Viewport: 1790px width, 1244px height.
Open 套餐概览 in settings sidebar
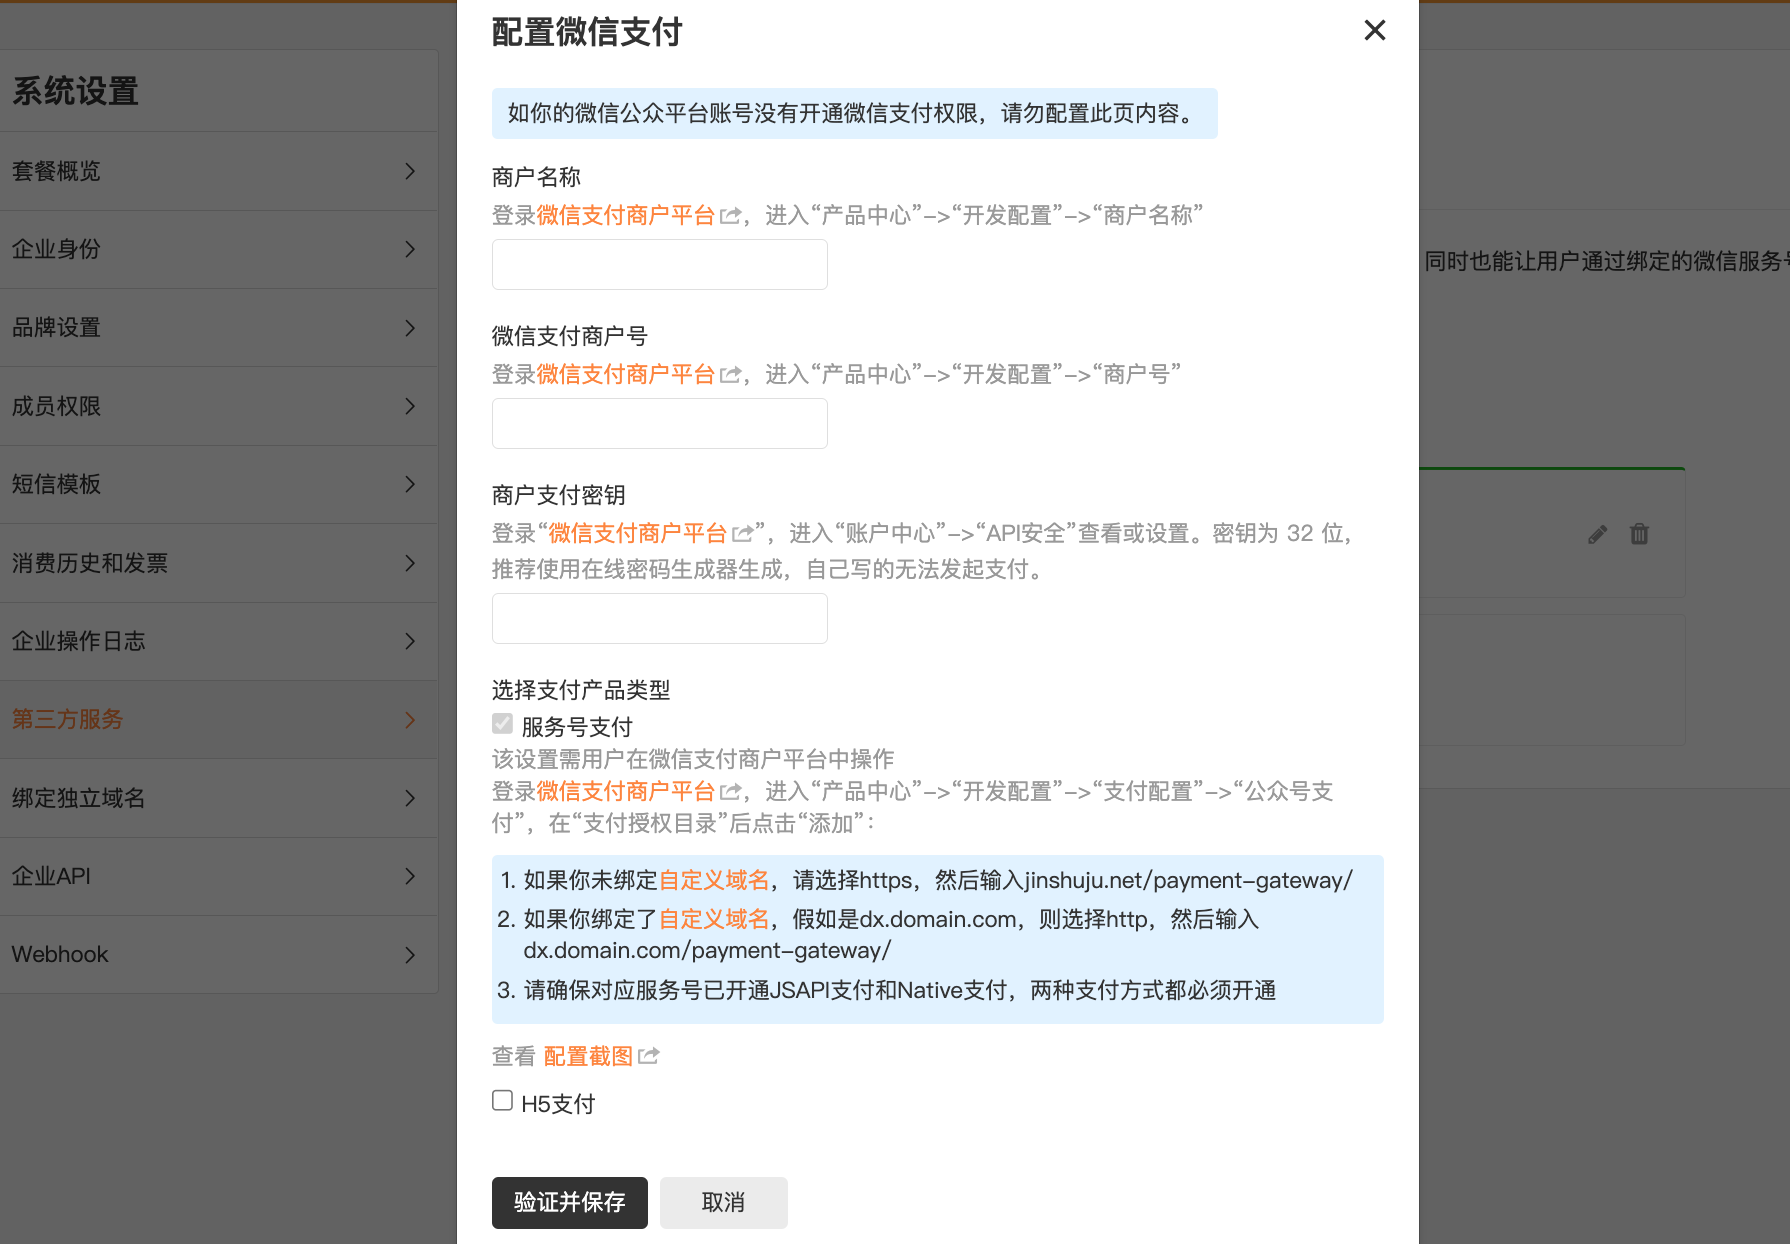coord(219,171)
